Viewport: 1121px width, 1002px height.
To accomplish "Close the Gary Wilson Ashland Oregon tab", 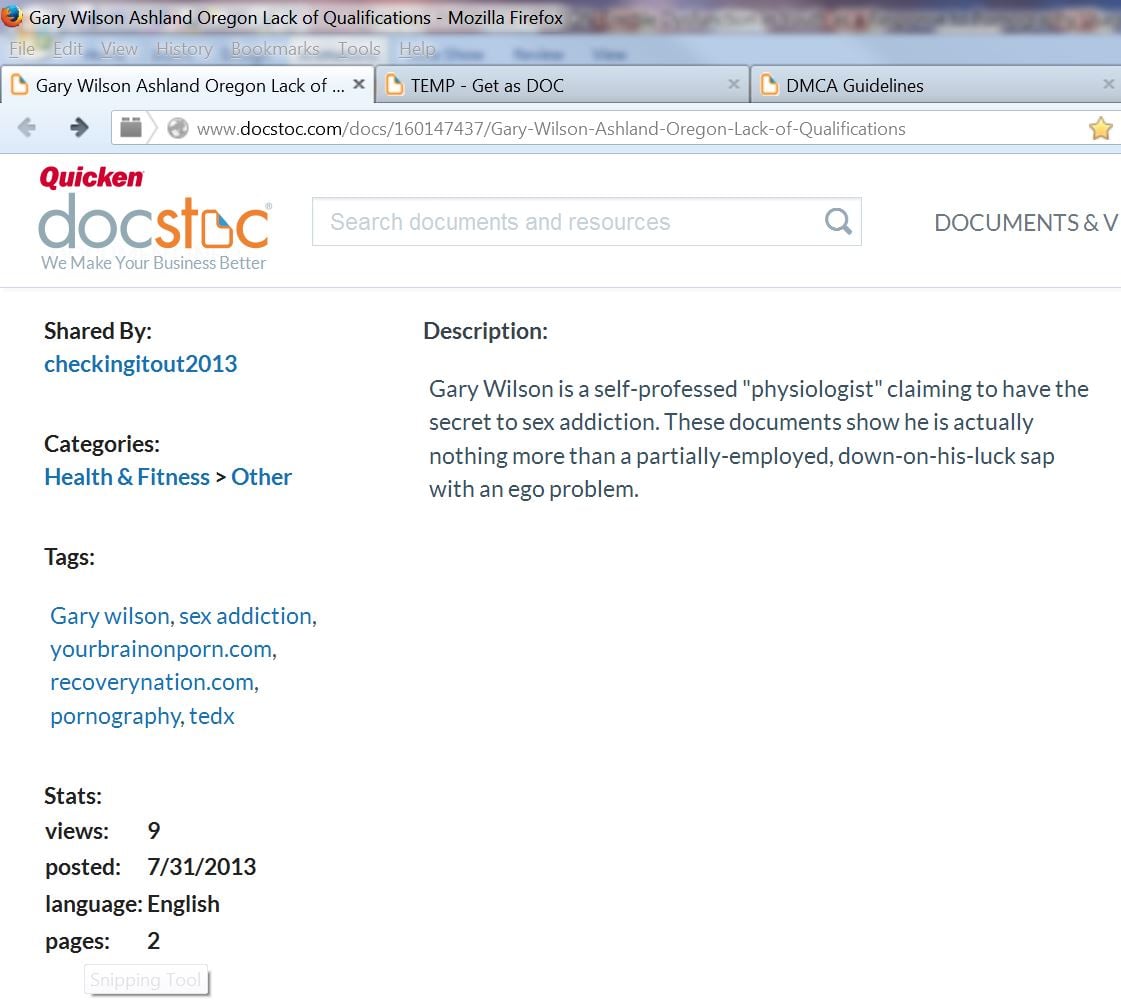I will click(x=359, y=85).
